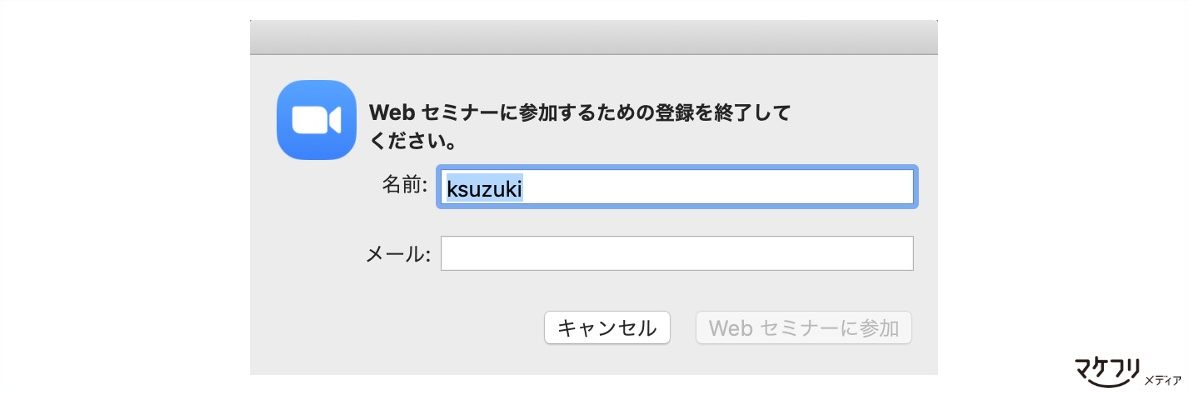The image size is (1188, 393).
Task: Click the Web セミナーに参加 button
Action: (804, 328)
